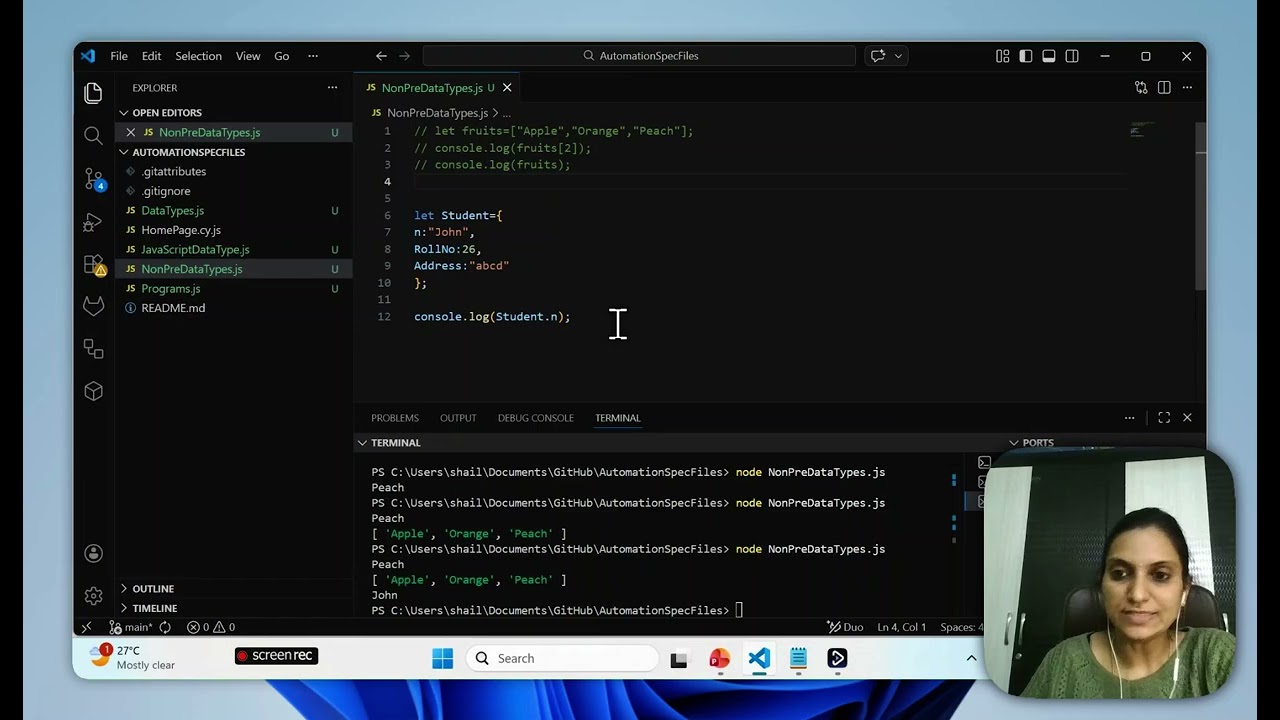Open the Edit menu
The width and height of the screenshot is (1280, 720).
[x=151, y=56]
